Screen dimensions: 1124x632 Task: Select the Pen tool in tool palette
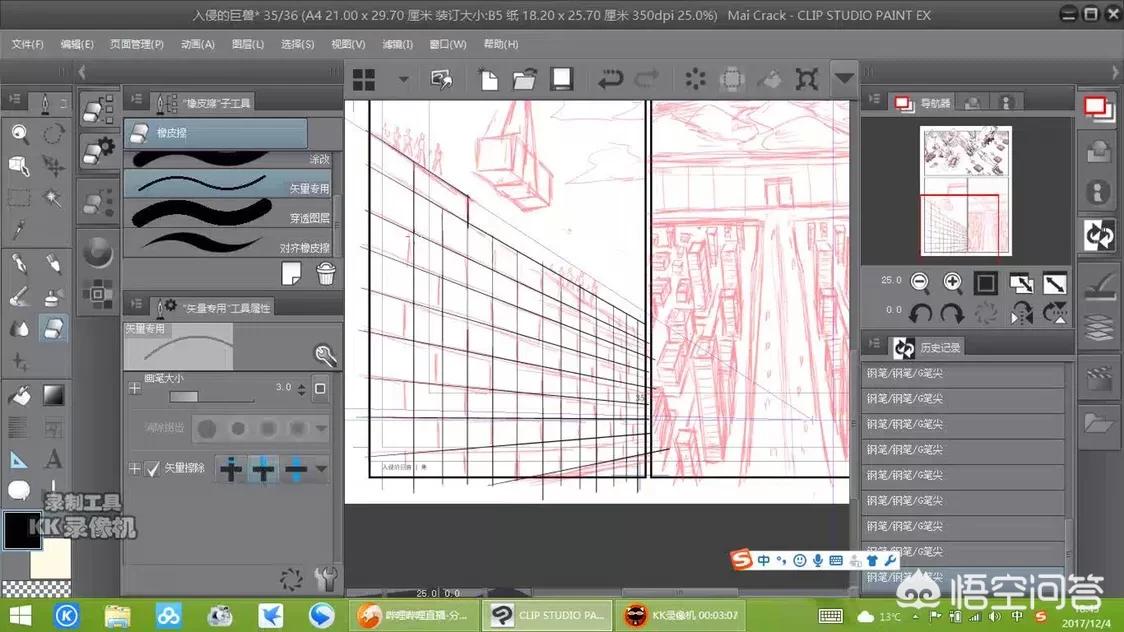pyautogui.click(x=19, y=264)
